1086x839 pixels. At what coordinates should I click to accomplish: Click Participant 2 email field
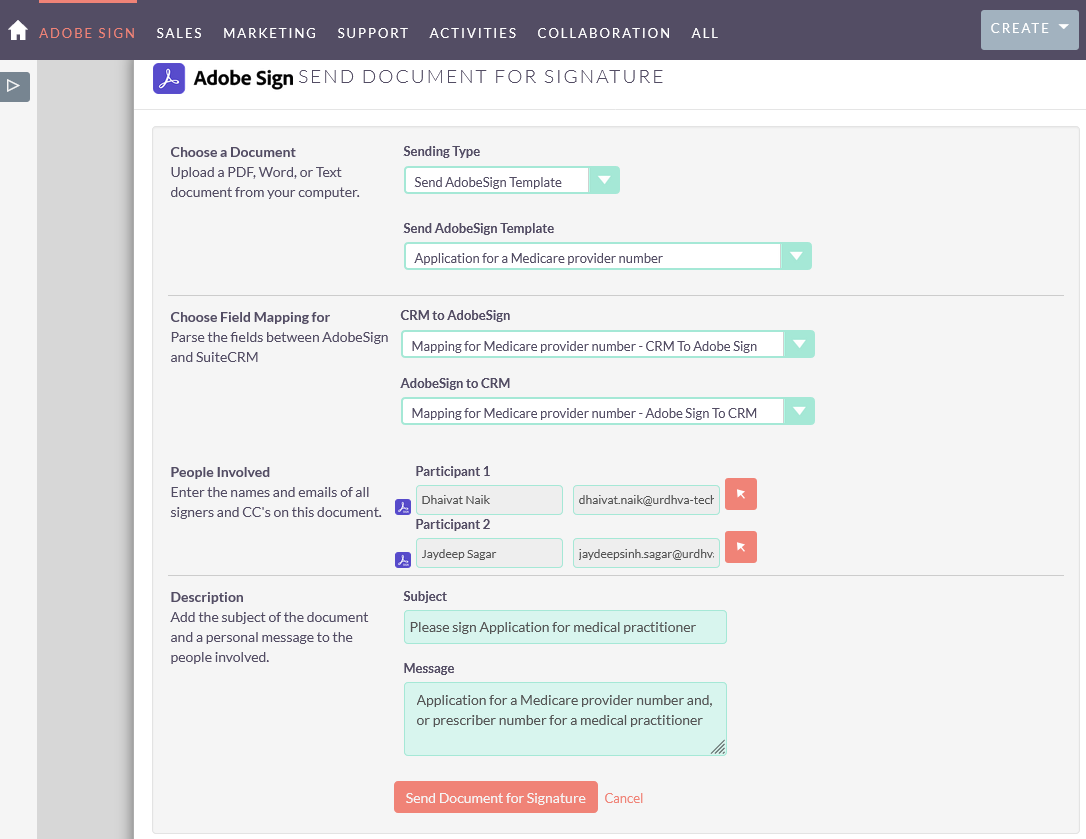(x=646, y=554)
